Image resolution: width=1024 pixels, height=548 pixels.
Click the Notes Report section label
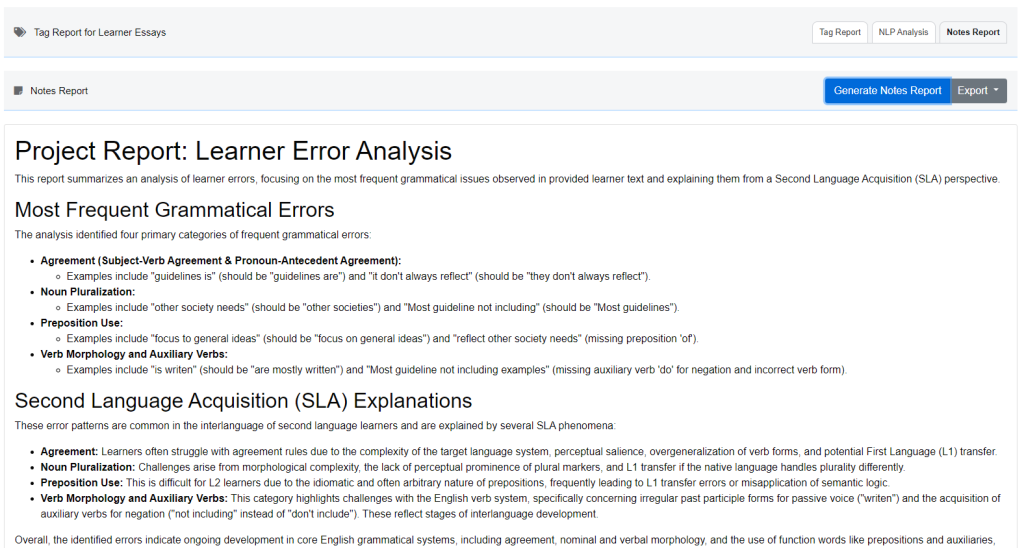click(59, 91)
